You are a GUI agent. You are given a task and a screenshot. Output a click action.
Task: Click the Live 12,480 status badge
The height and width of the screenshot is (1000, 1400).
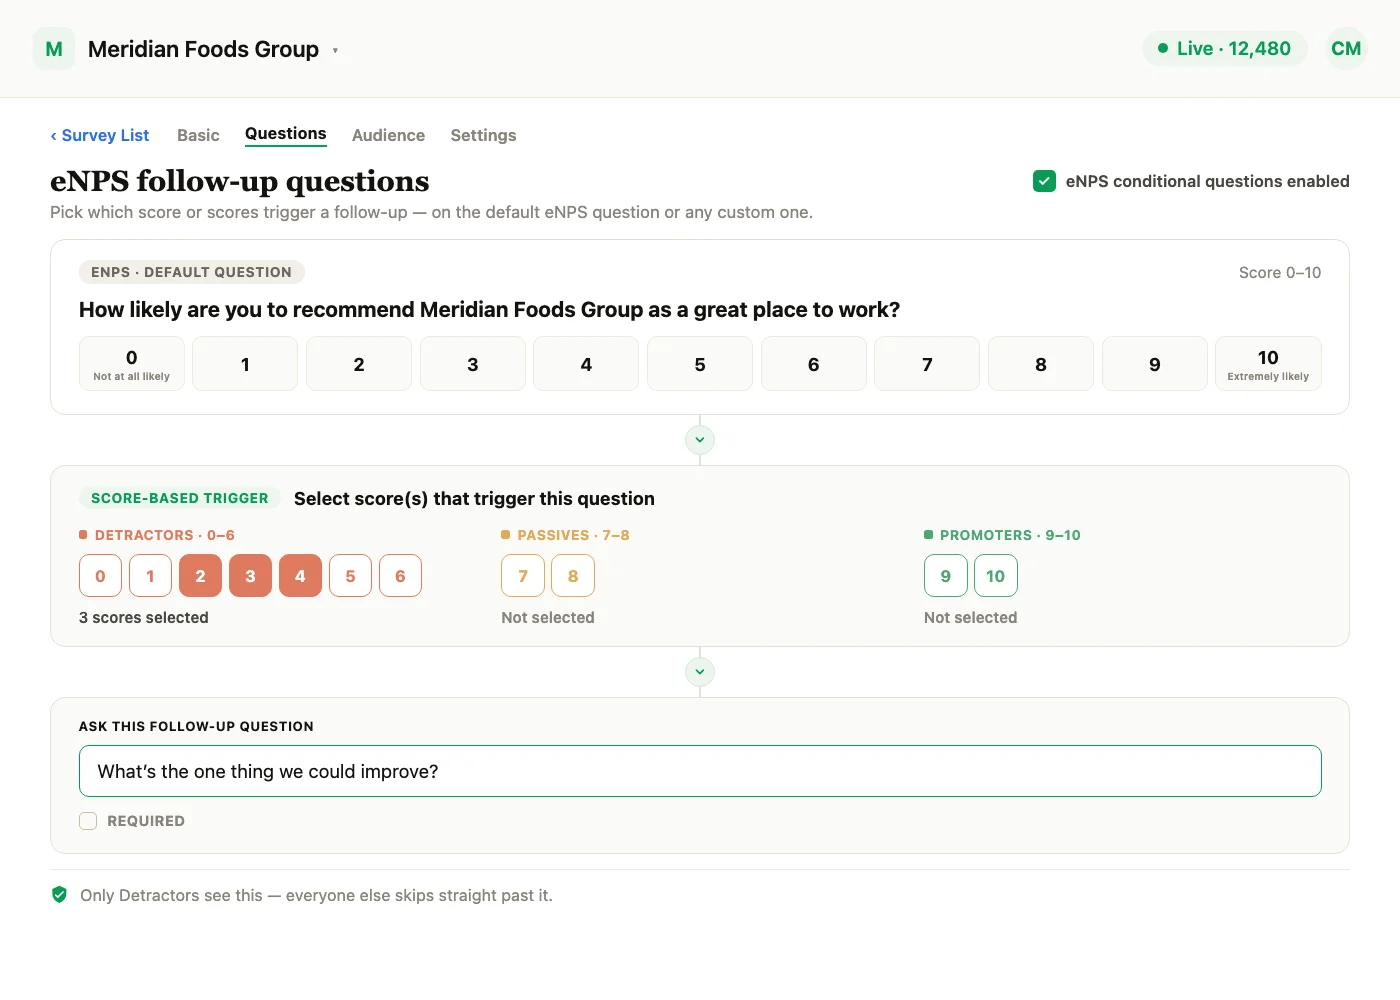pyautogui.click(x=1225, y=48)
